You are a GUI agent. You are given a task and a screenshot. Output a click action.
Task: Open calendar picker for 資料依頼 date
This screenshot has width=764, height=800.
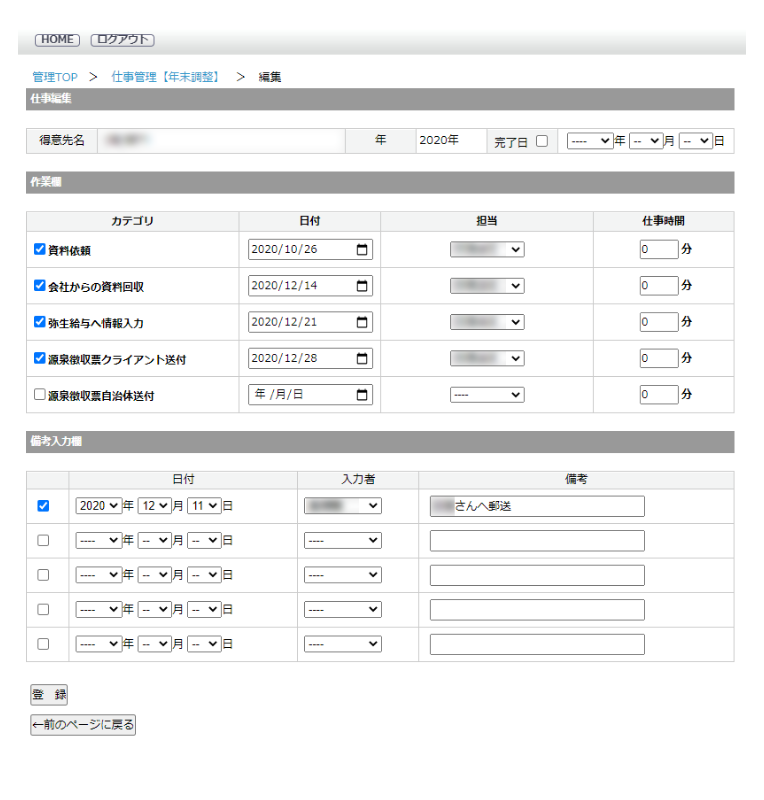[x=362, y=250]
